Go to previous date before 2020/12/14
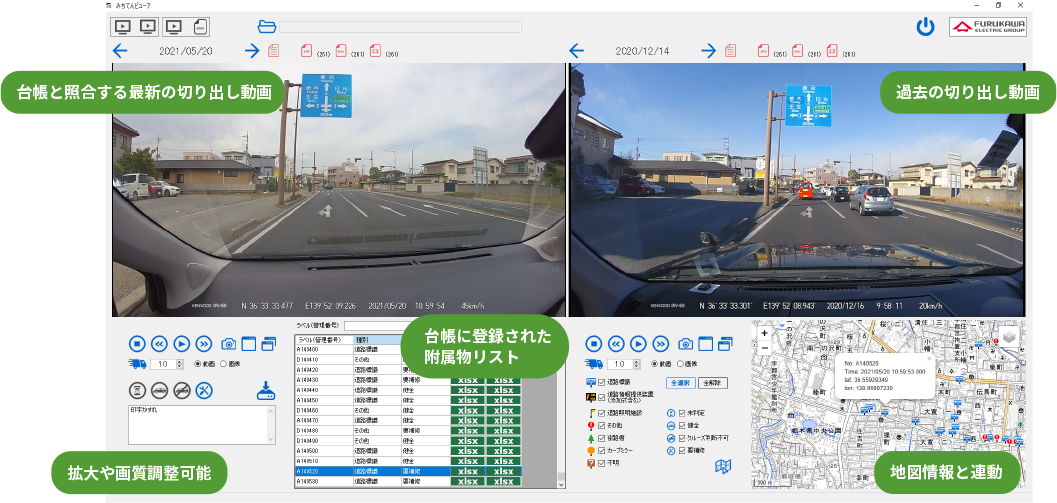This screenshot has width=1057, height=503. tap(576, 51)
